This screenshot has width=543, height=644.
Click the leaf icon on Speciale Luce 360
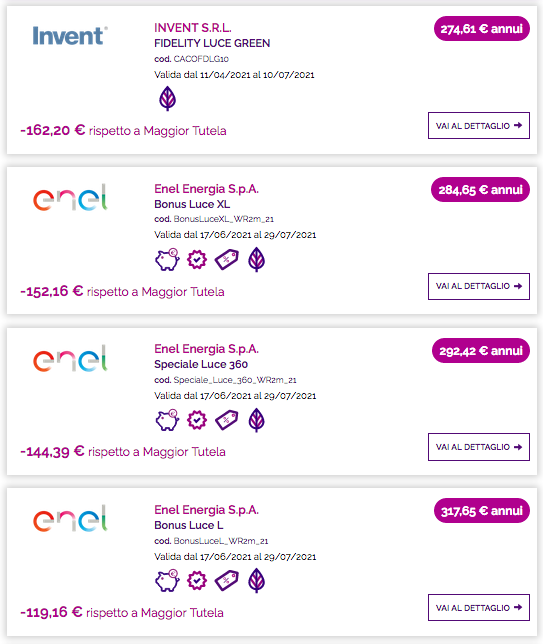[257, 420]
